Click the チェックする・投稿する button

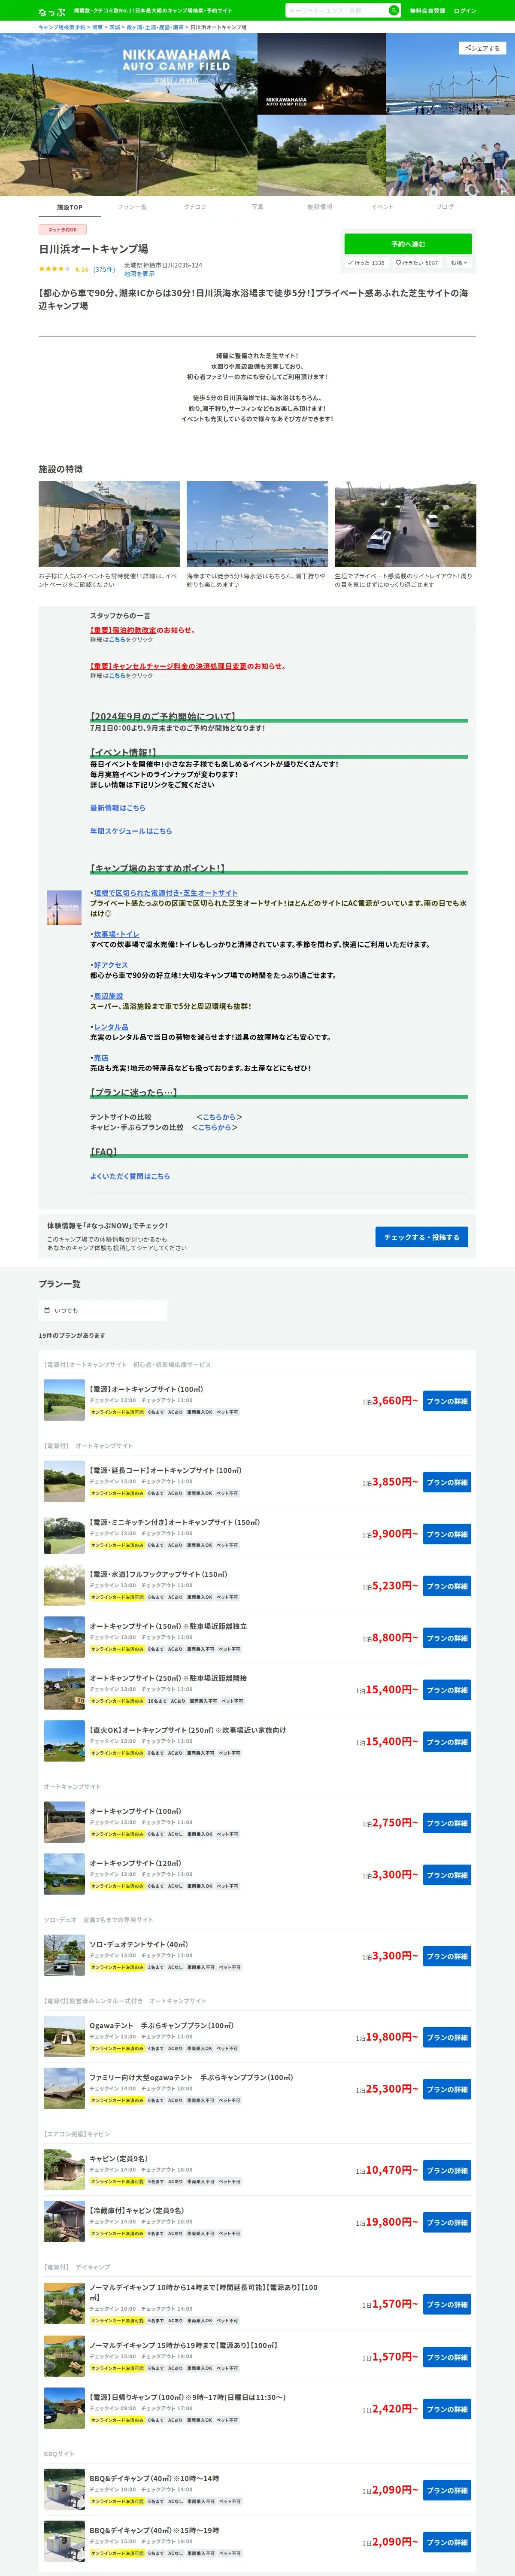(x=422, y=1237)
